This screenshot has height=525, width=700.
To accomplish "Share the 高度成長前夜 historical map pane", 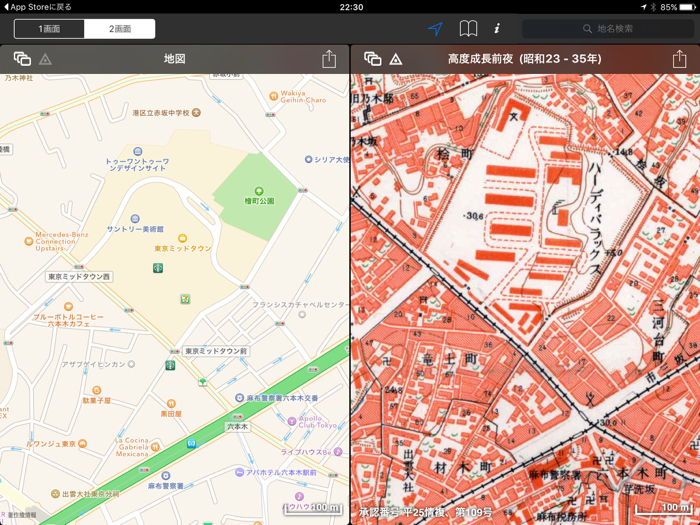I will [x=680, y=60].
